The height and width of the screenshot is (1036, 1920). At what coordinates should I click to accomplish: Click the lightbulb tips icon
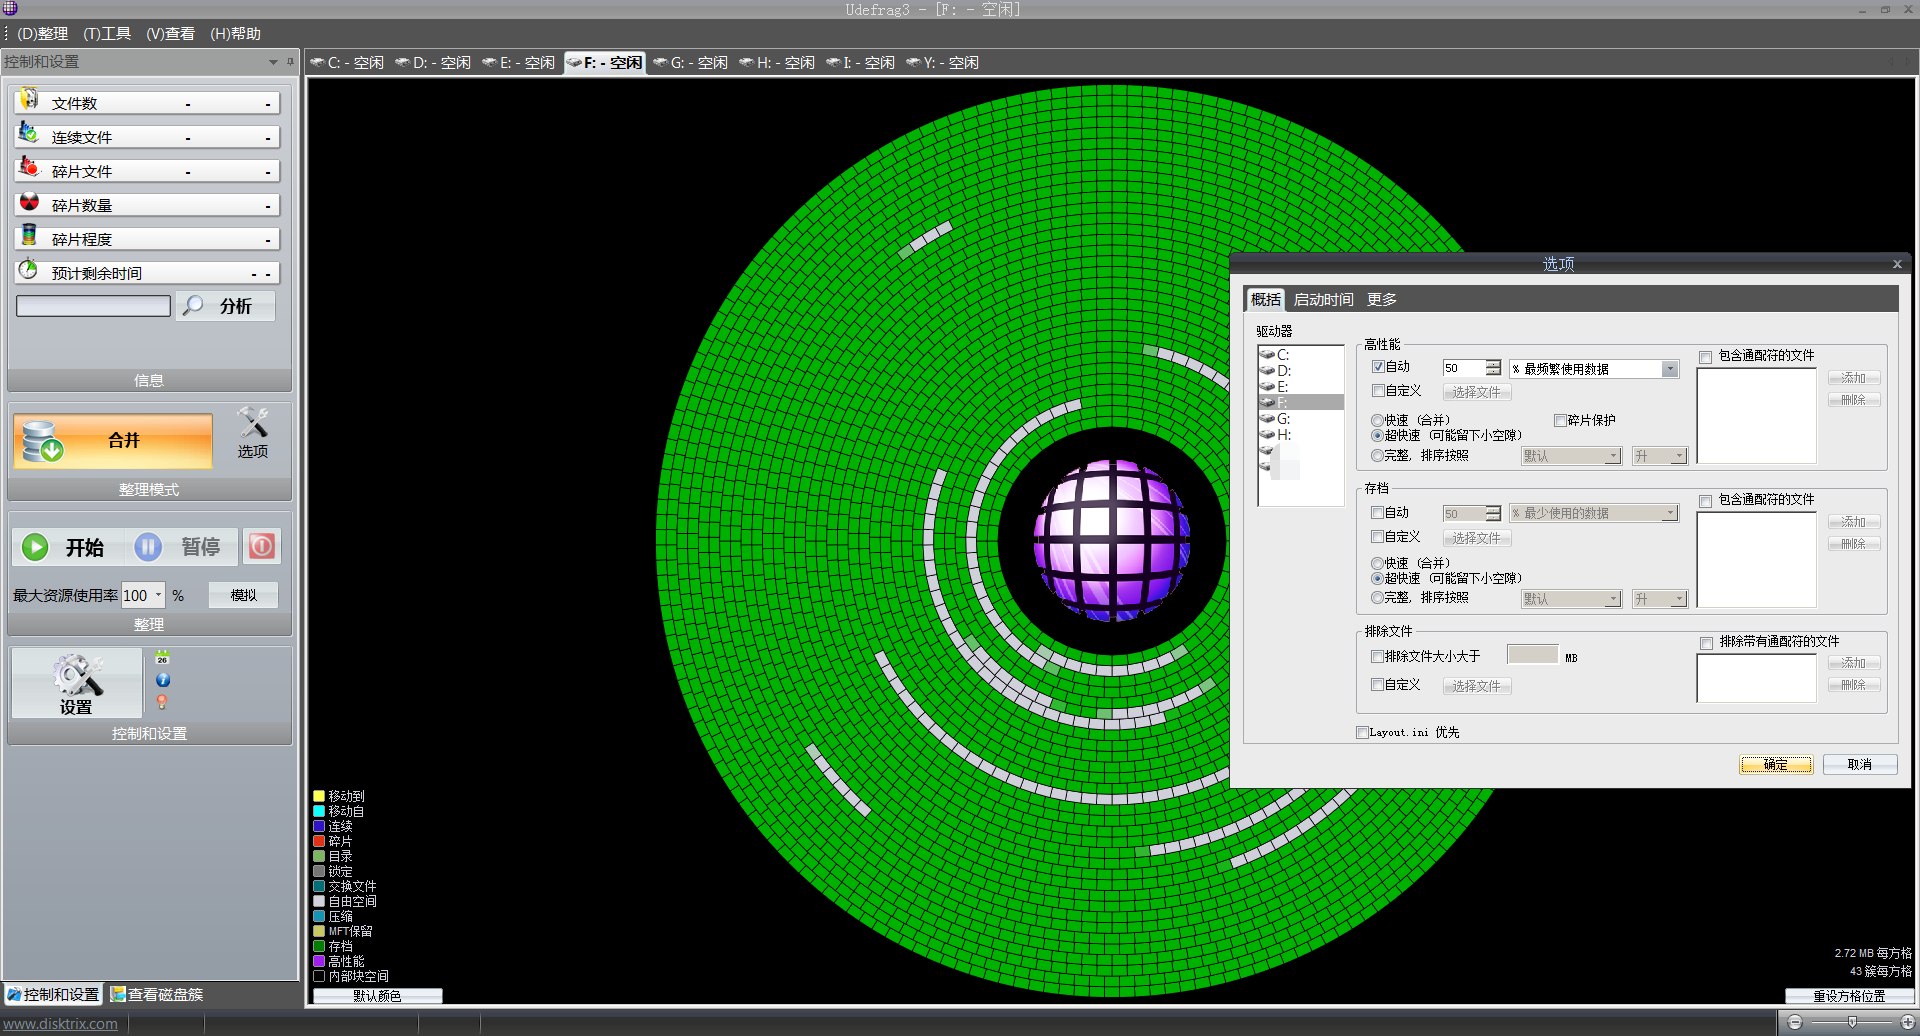[163, 702]
